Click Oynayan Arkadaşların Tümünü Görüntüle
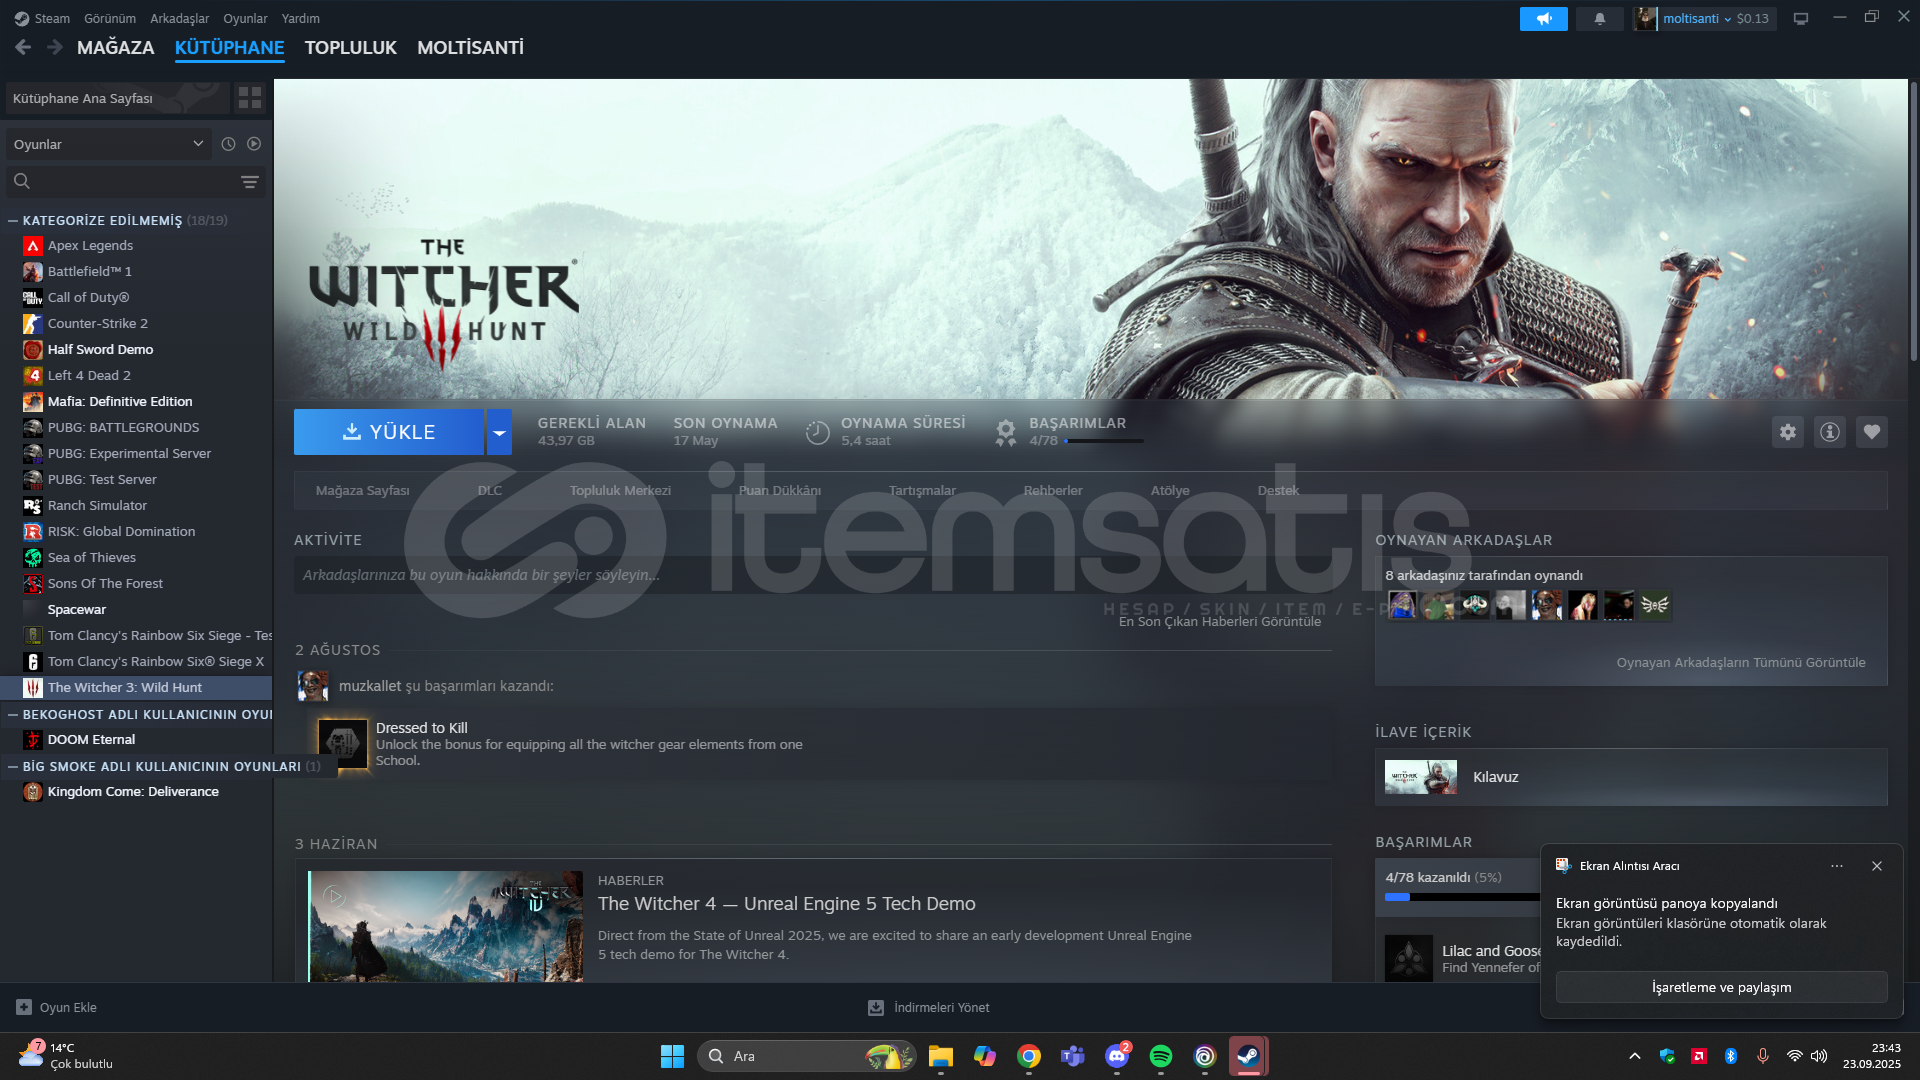This screenshot has height=1080, width=1920. coord(1741,663)
